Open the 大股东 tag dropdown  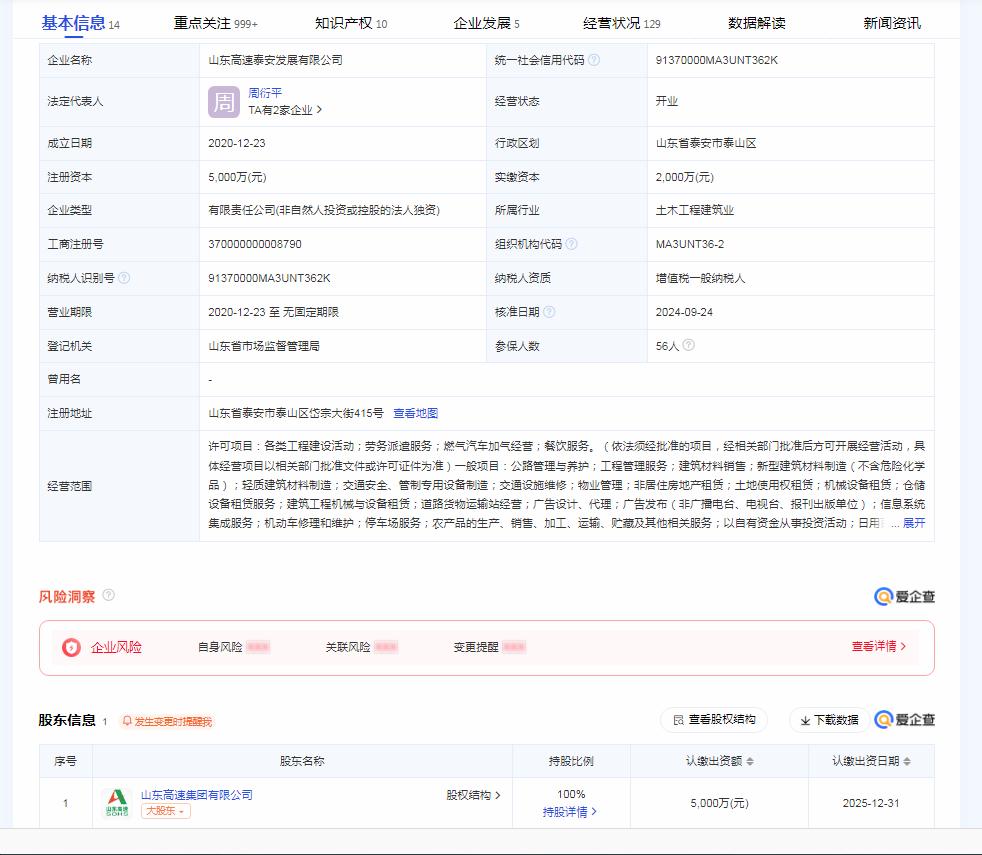pyautogui.click(x=165, y=811)
